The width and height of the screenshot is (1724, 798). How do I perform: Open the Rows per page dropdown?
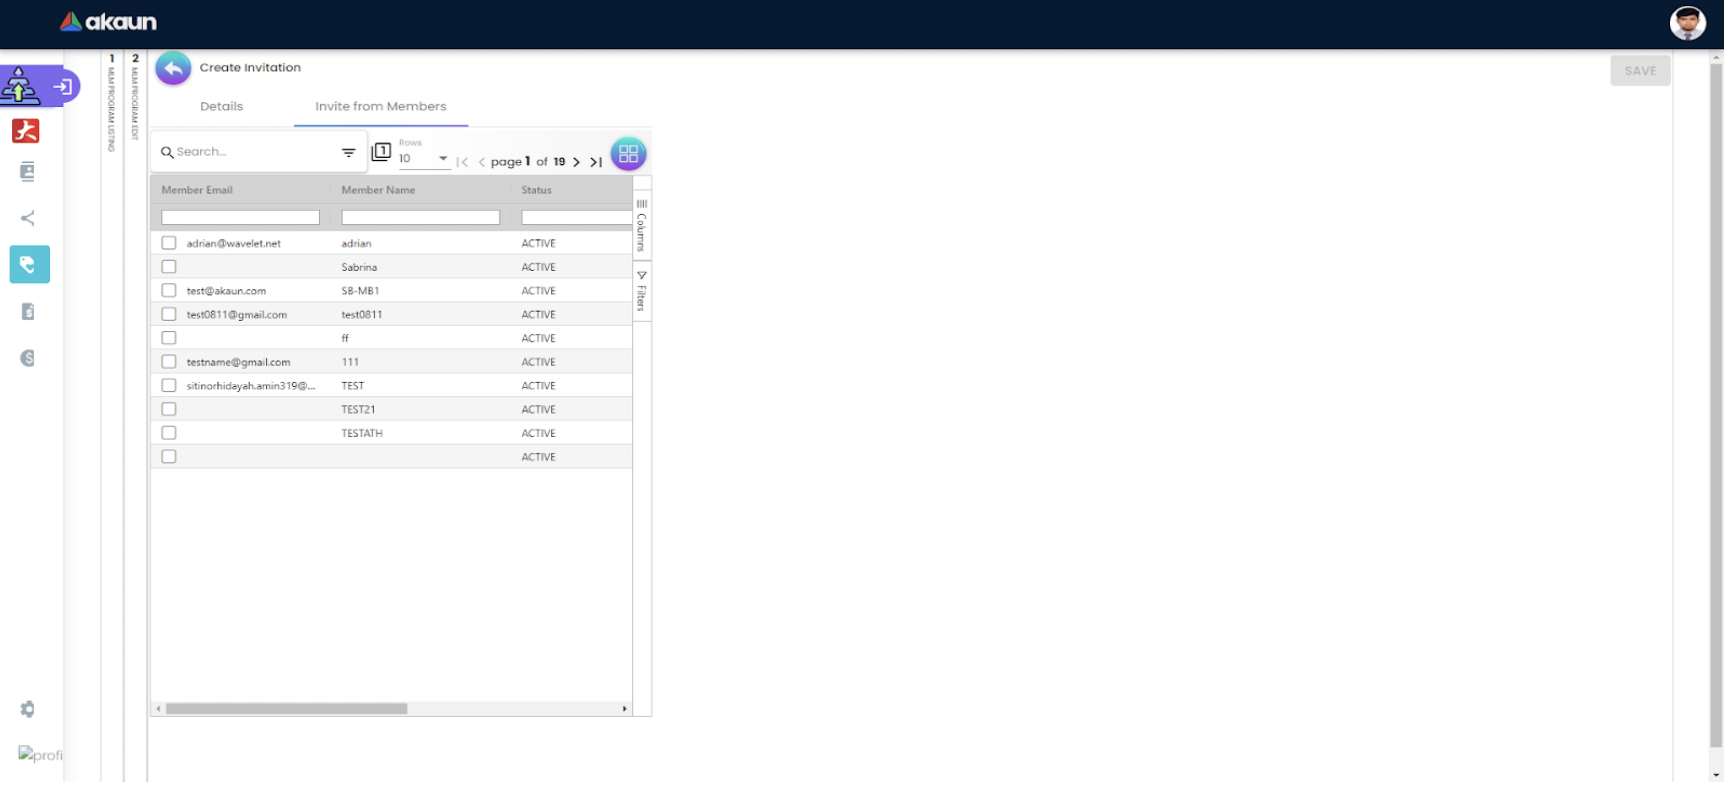(424, 158)
